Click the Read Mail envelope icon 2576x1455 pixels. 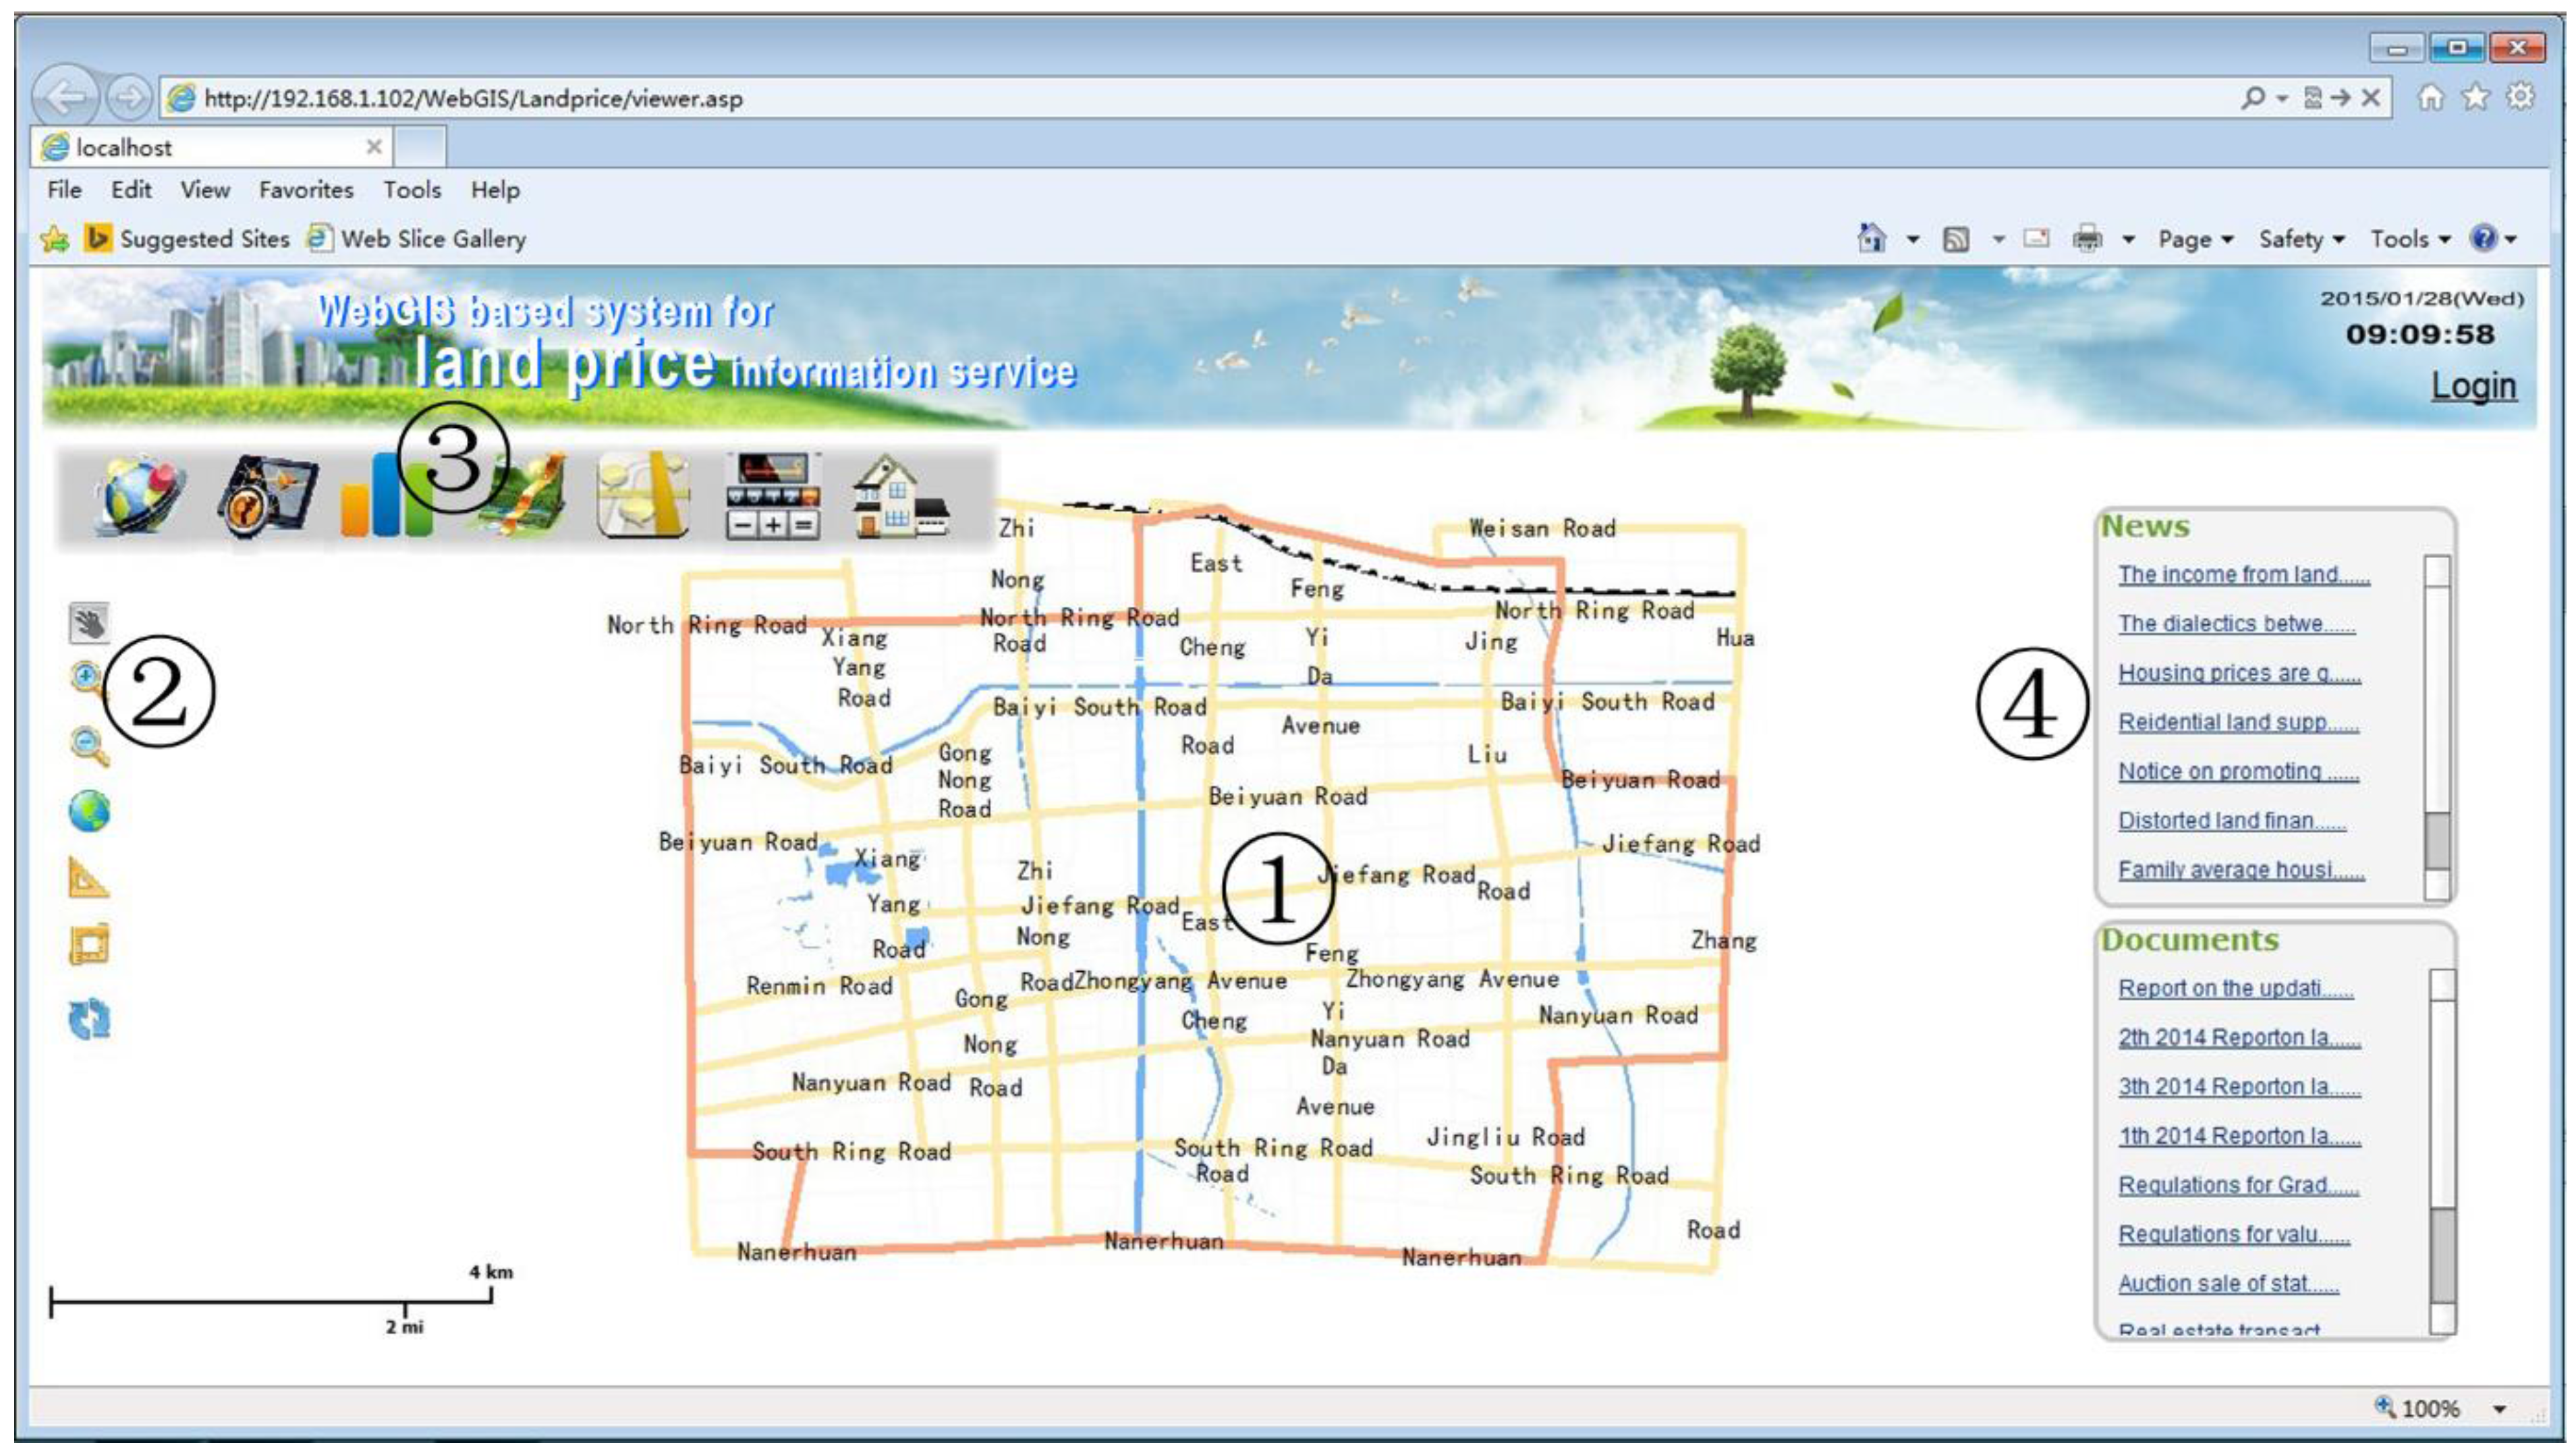coord(2036,238)
